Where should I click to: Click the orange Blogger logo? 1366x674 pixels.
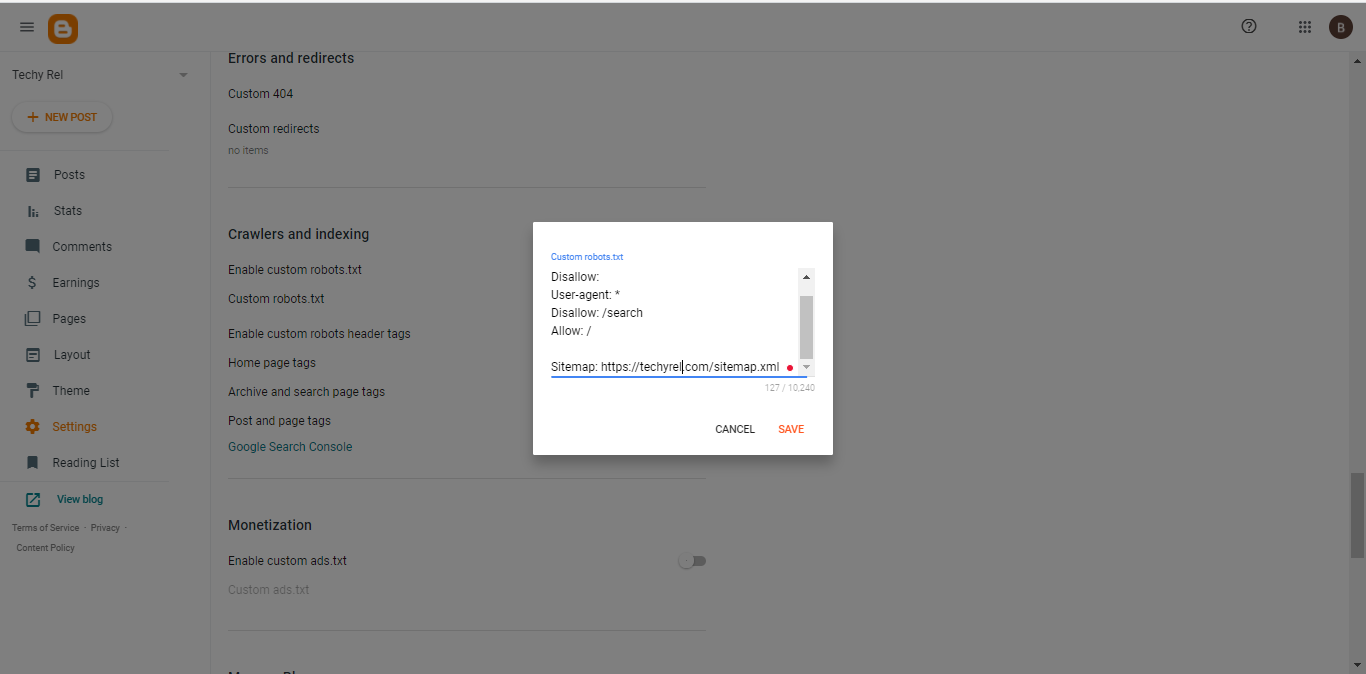[x=63, y=28]
